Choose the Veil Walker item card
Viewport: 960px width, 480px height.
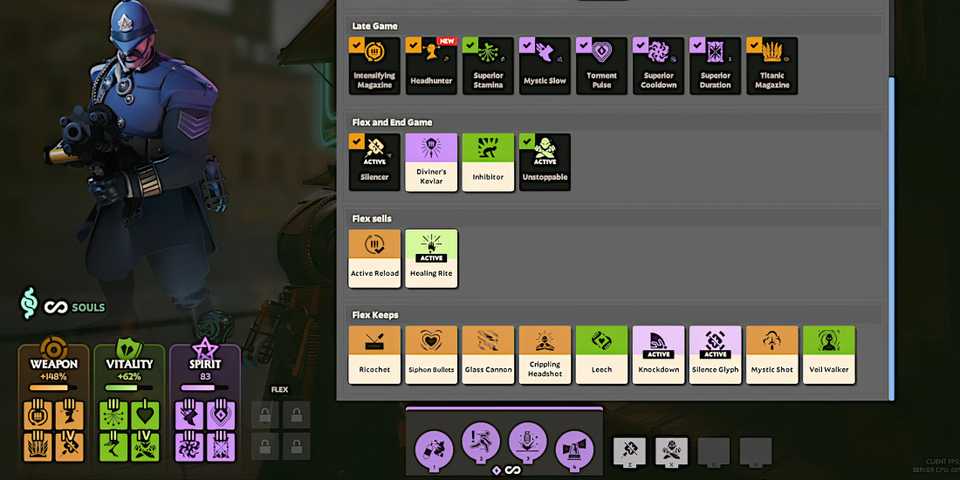829,354
